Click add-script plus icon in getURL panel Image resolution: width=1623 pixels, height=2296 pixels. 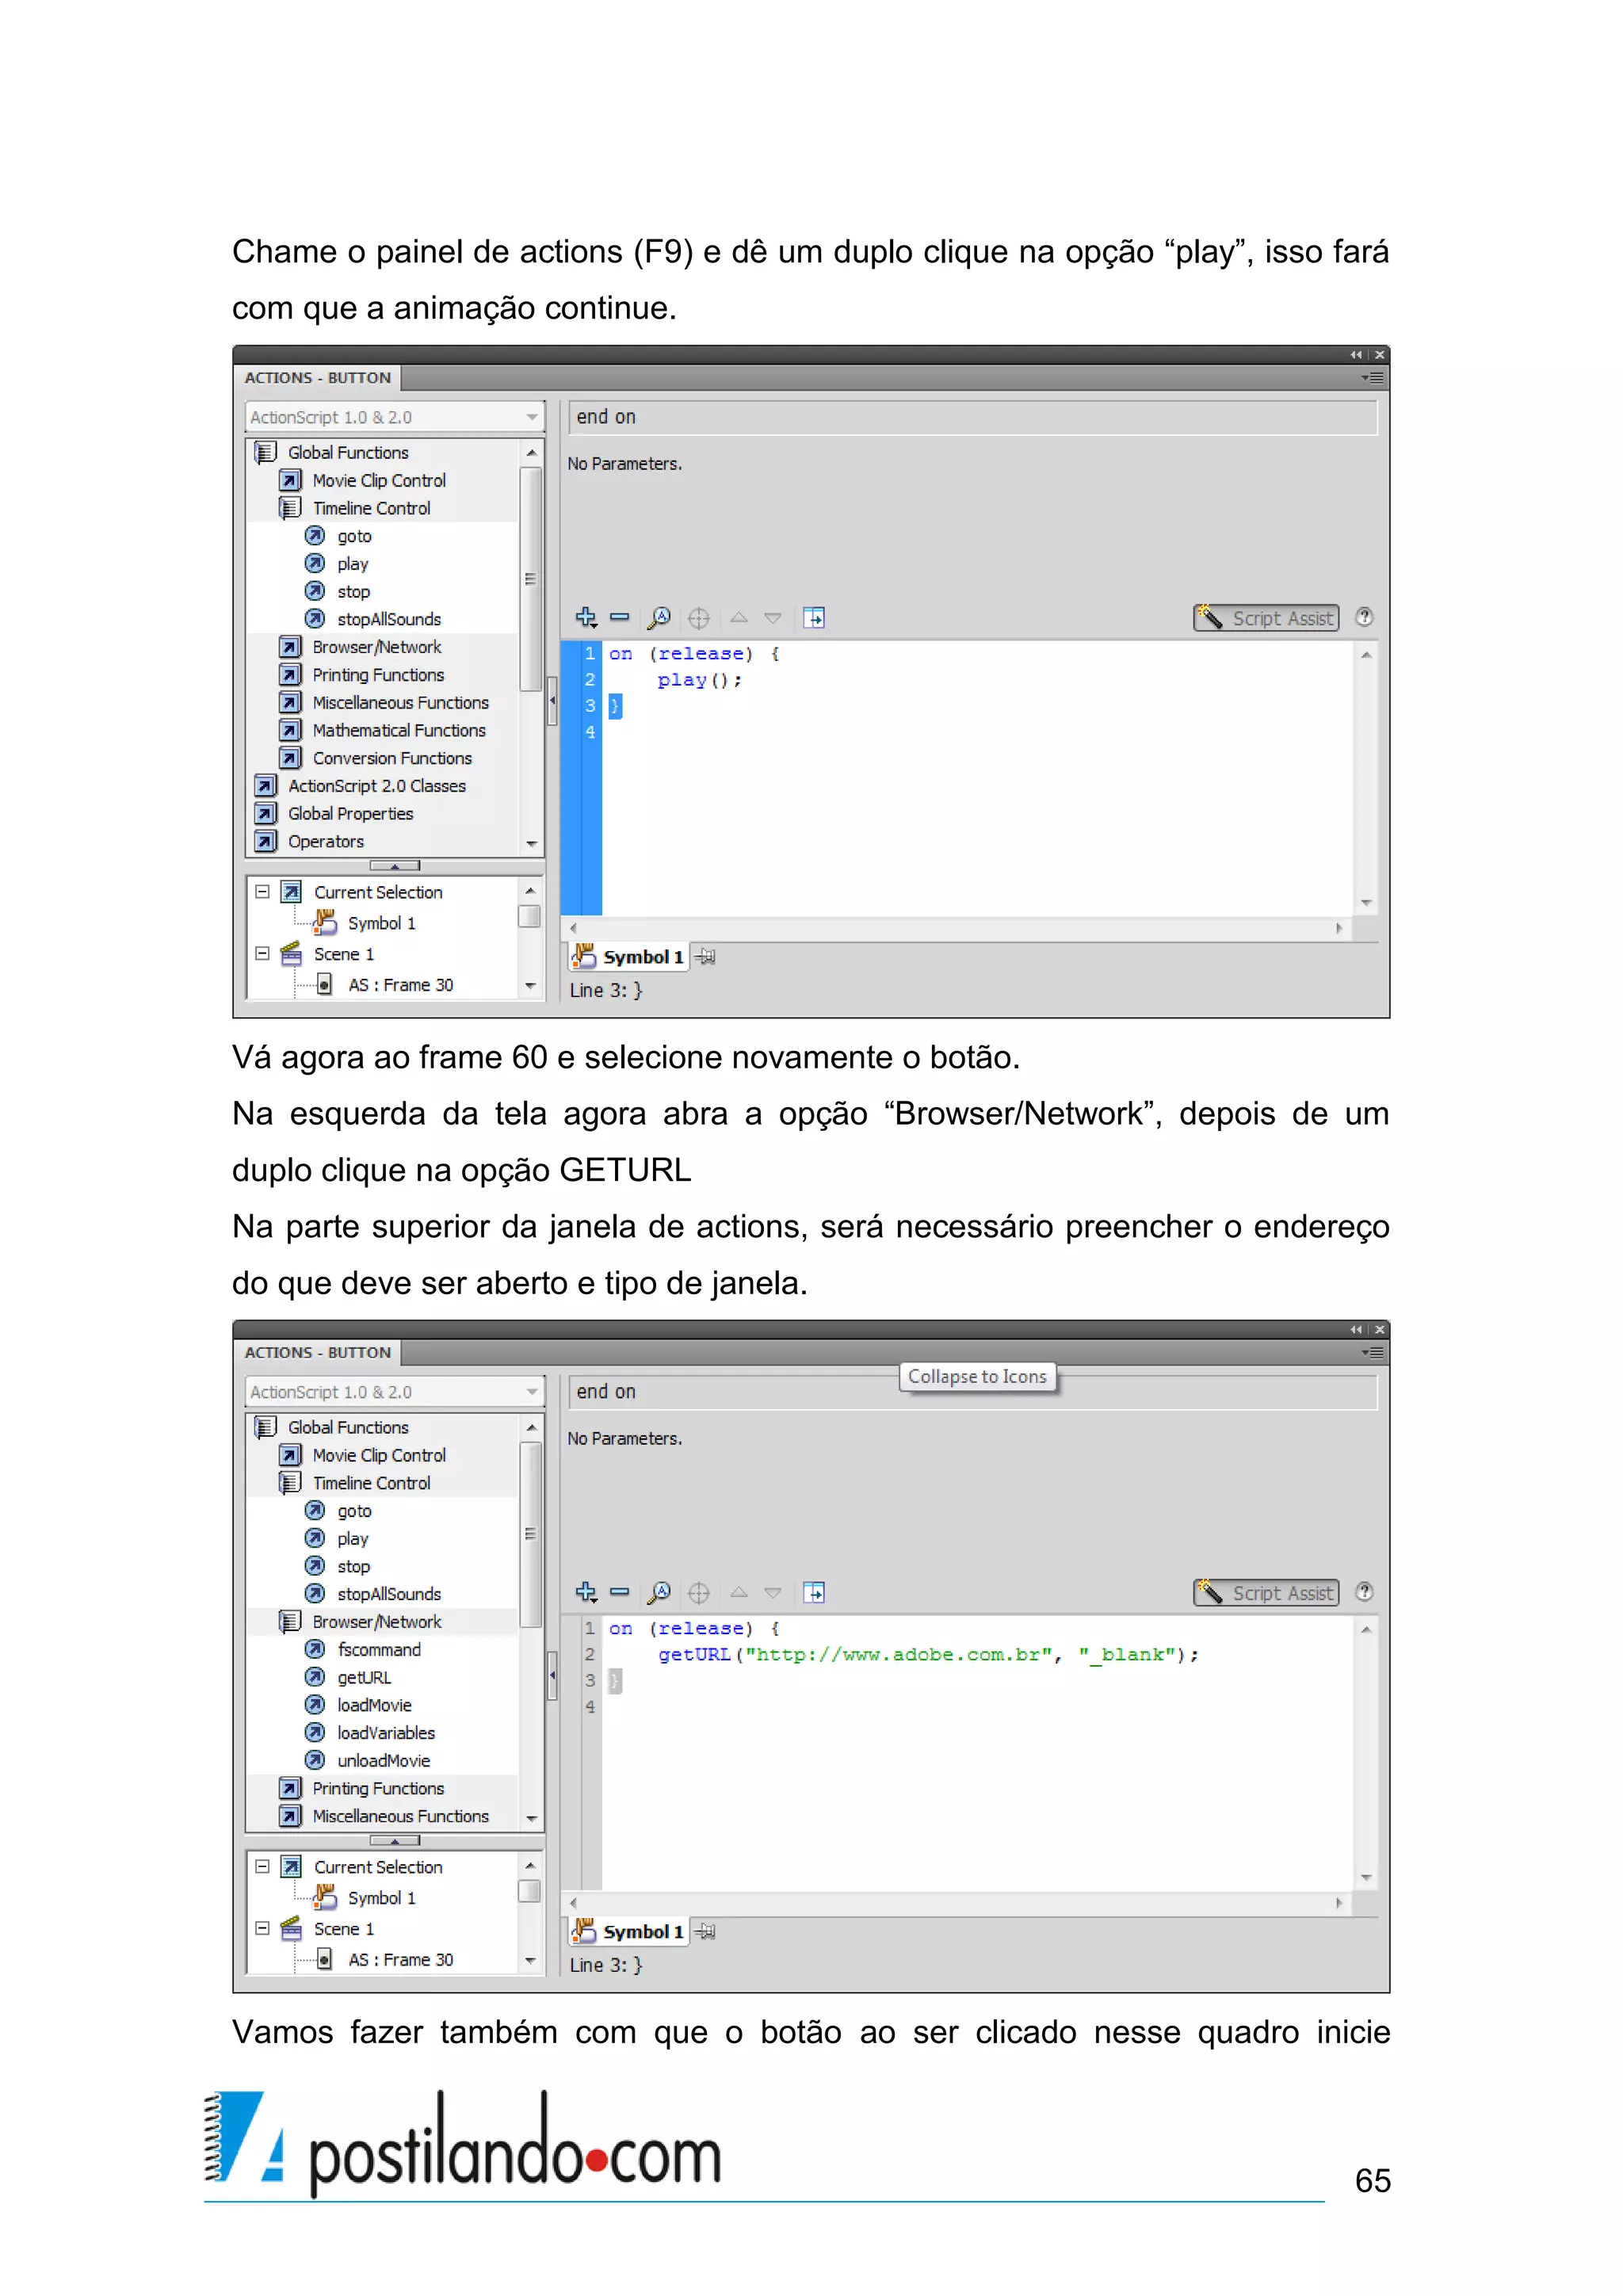586,1592
